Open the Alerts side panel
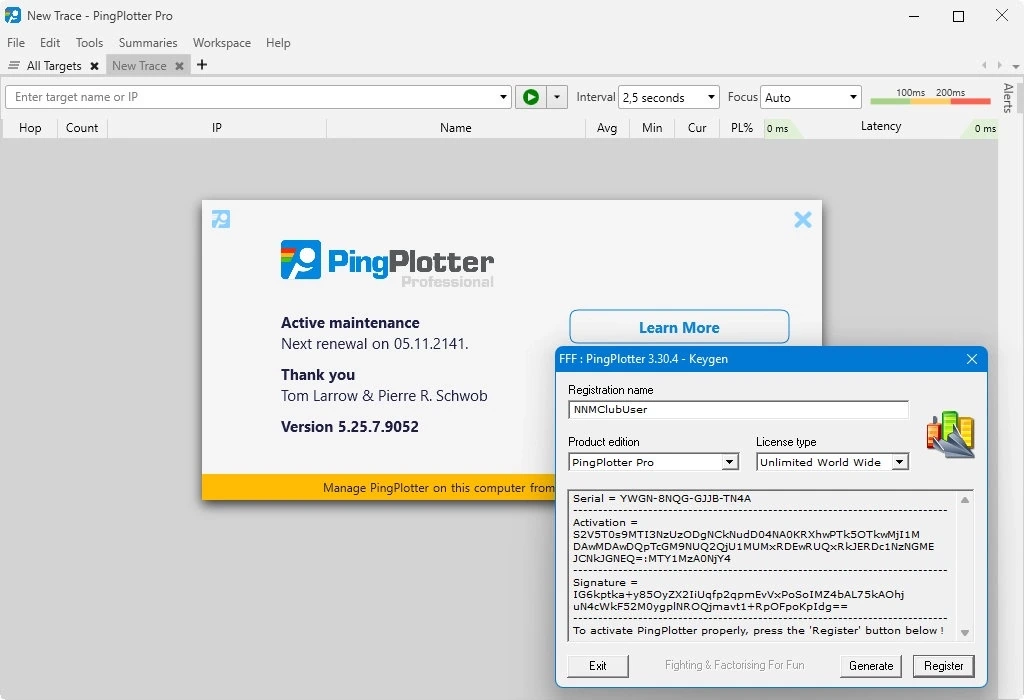The width and height of the screenshot is (1024, 700). click(1008, 98)
